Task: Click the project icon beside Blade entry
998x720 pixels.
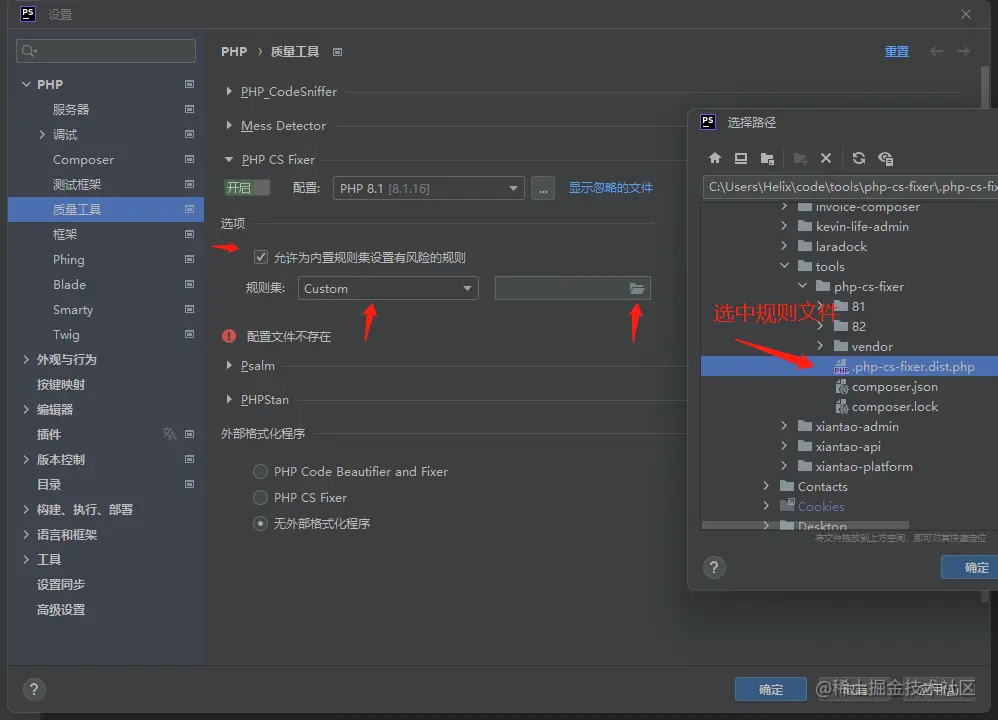Action: pos(189,284)
